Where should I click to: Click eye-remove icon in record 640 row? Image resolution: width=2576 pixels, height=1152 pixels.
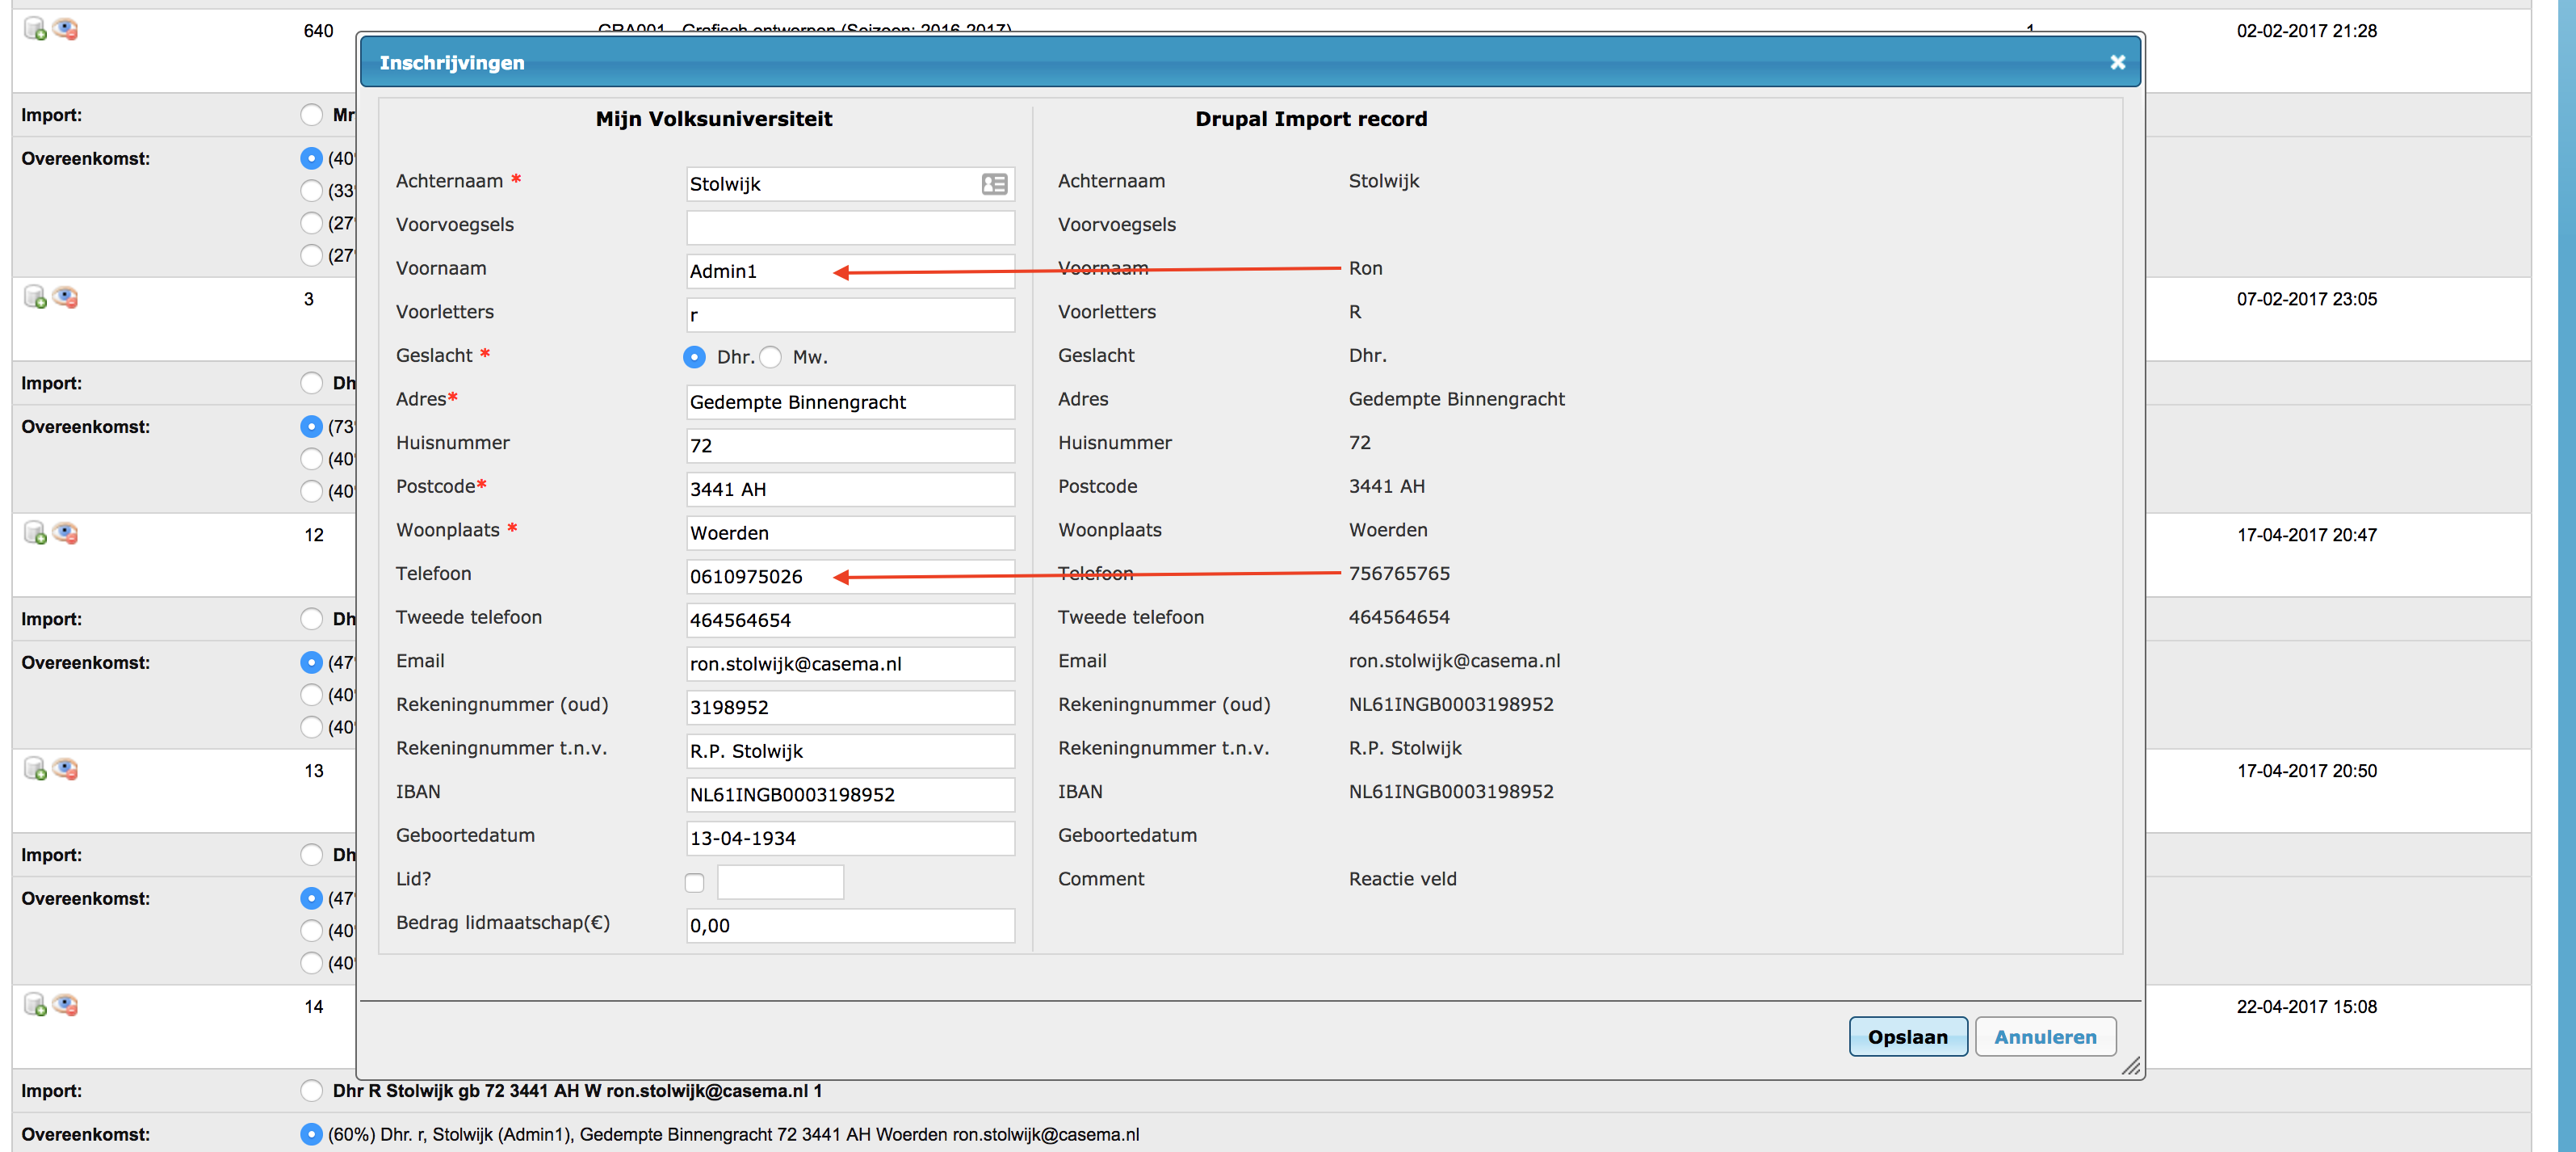(x=66, y=29)
